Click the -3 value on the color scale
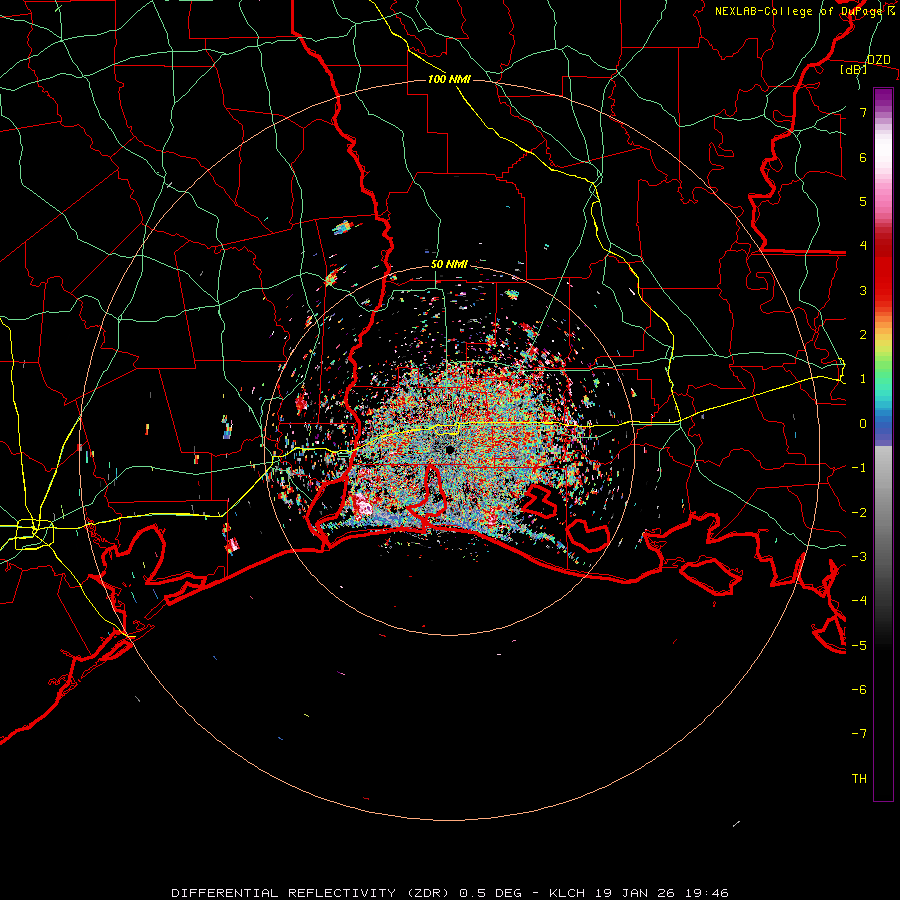 click(859, 557)
